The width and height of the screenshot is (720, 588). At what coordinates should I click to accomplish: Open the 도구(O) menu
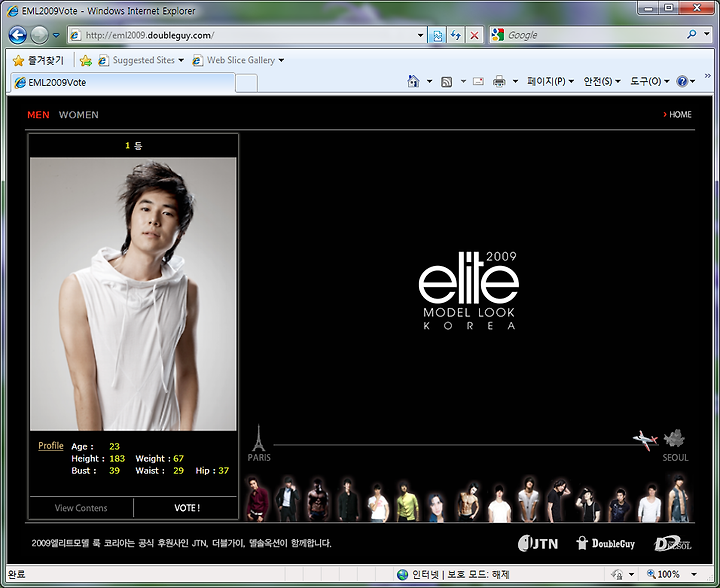pyautogui.click(x=650, y=81)
